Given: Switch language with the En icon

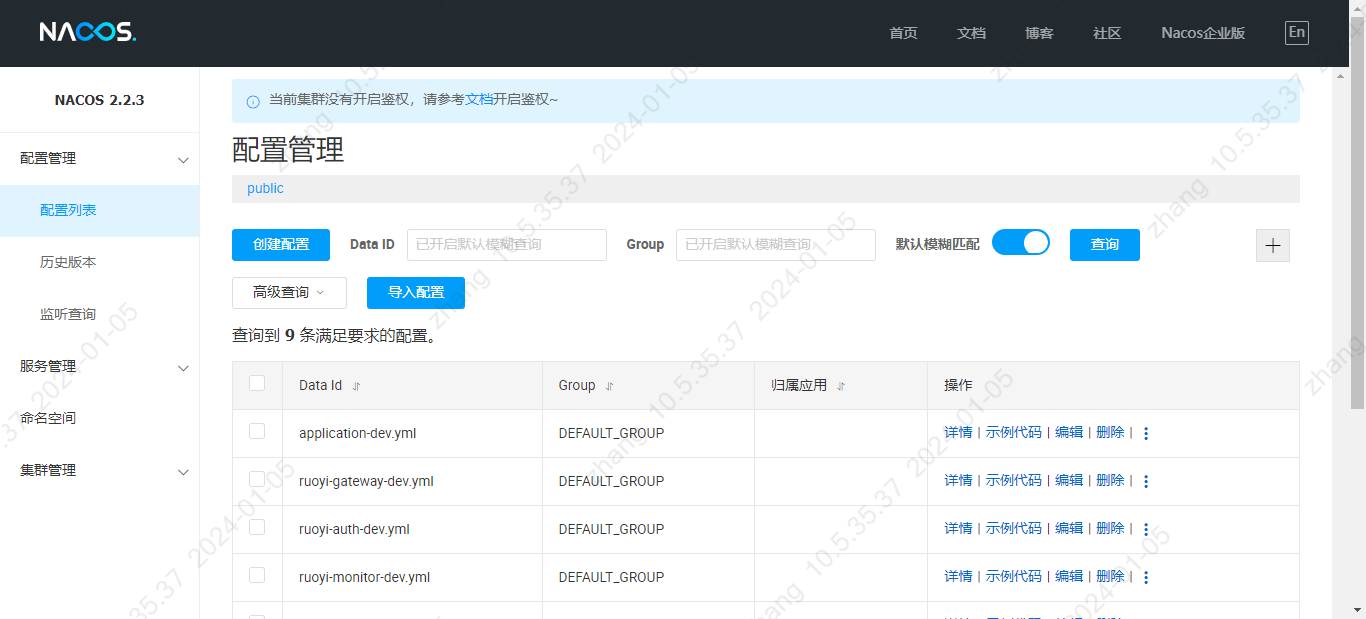Looking at the screenshot, I should 1296,32.
